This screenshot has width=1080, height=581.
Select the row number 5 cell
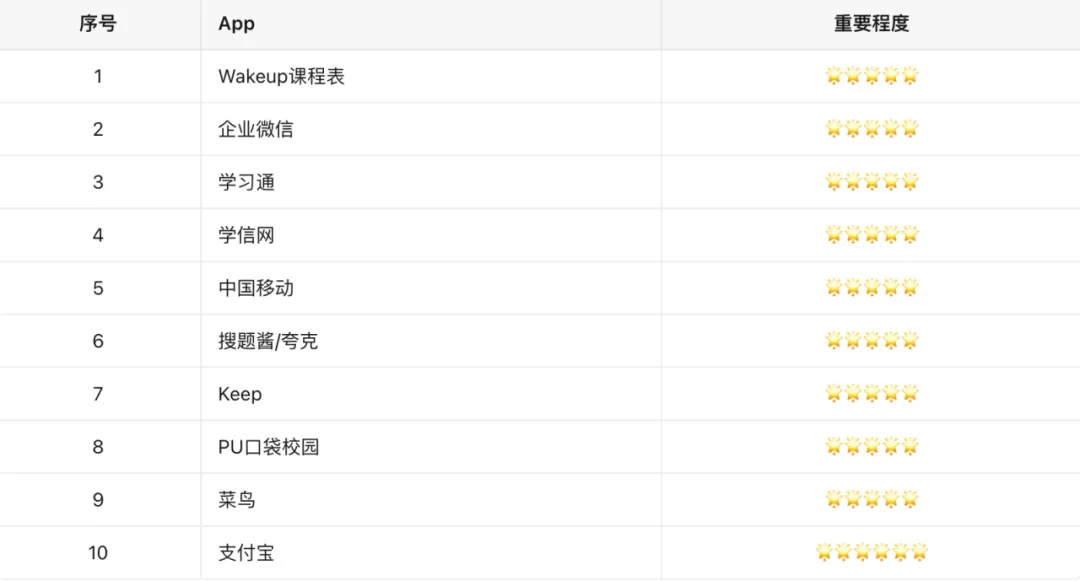tap(98, 288)
